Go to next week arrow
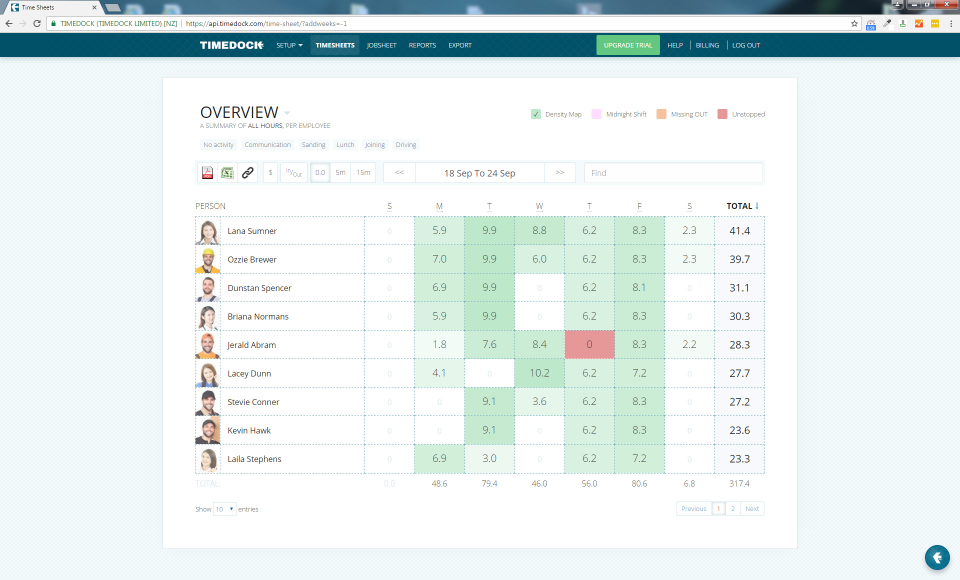The height and width of the screenshot is (580, 960). 560,173
